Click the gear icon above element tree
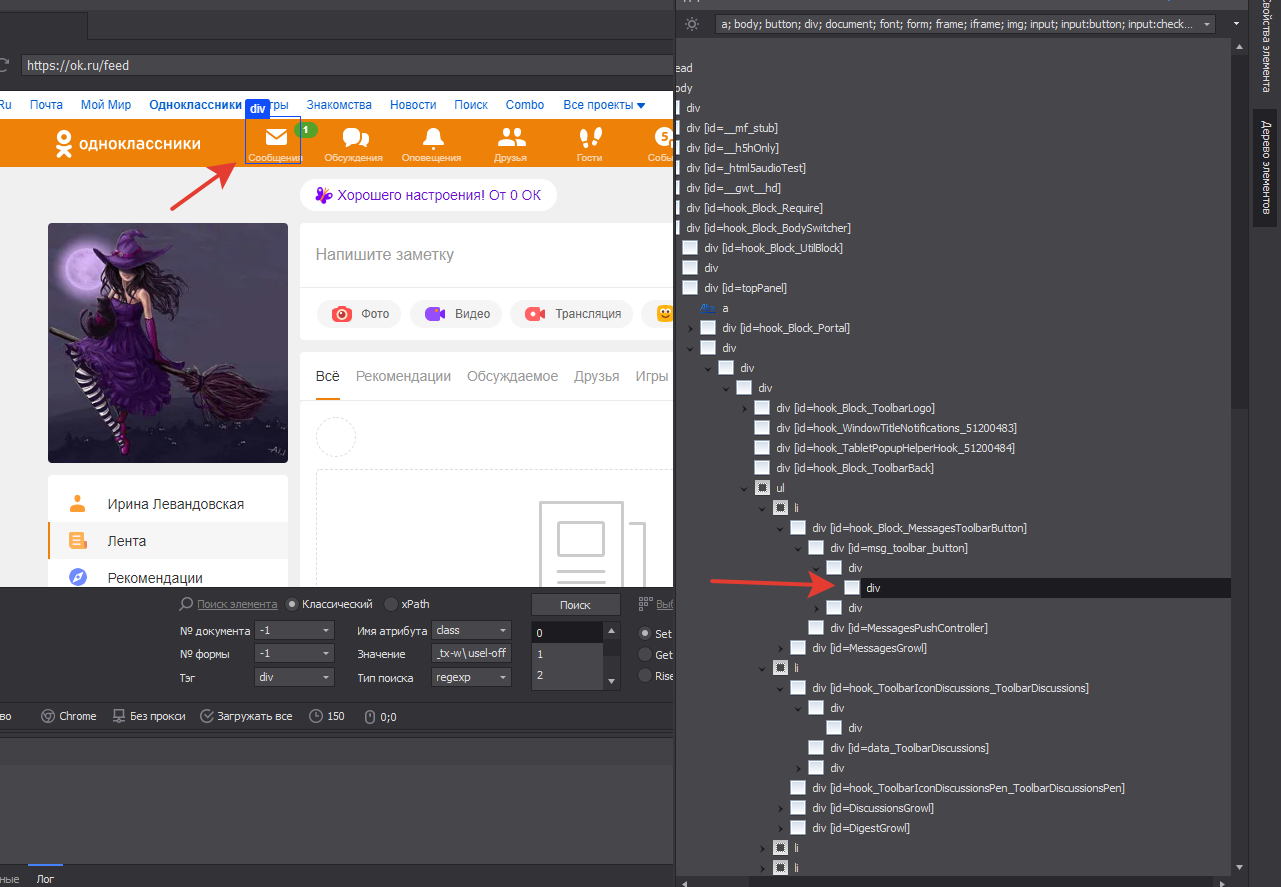1281x887 pixels. point(692,24)
